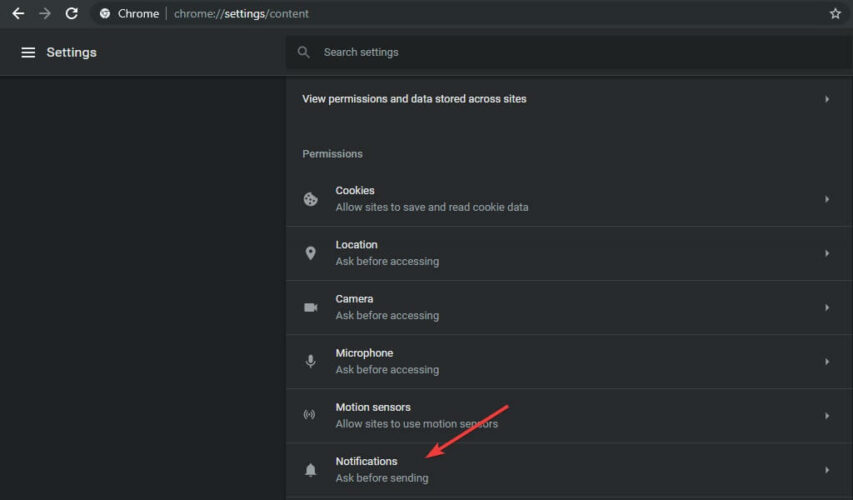
Task: Click 'Allow sites to use motion sensors' text
Action: point(416,424)
